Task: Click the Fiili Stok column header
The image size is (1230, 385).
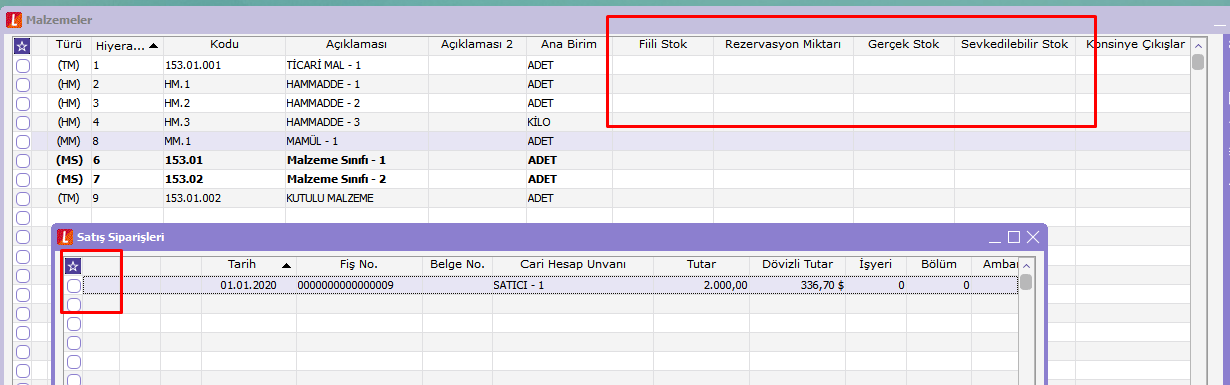Action: click(663, 45)
